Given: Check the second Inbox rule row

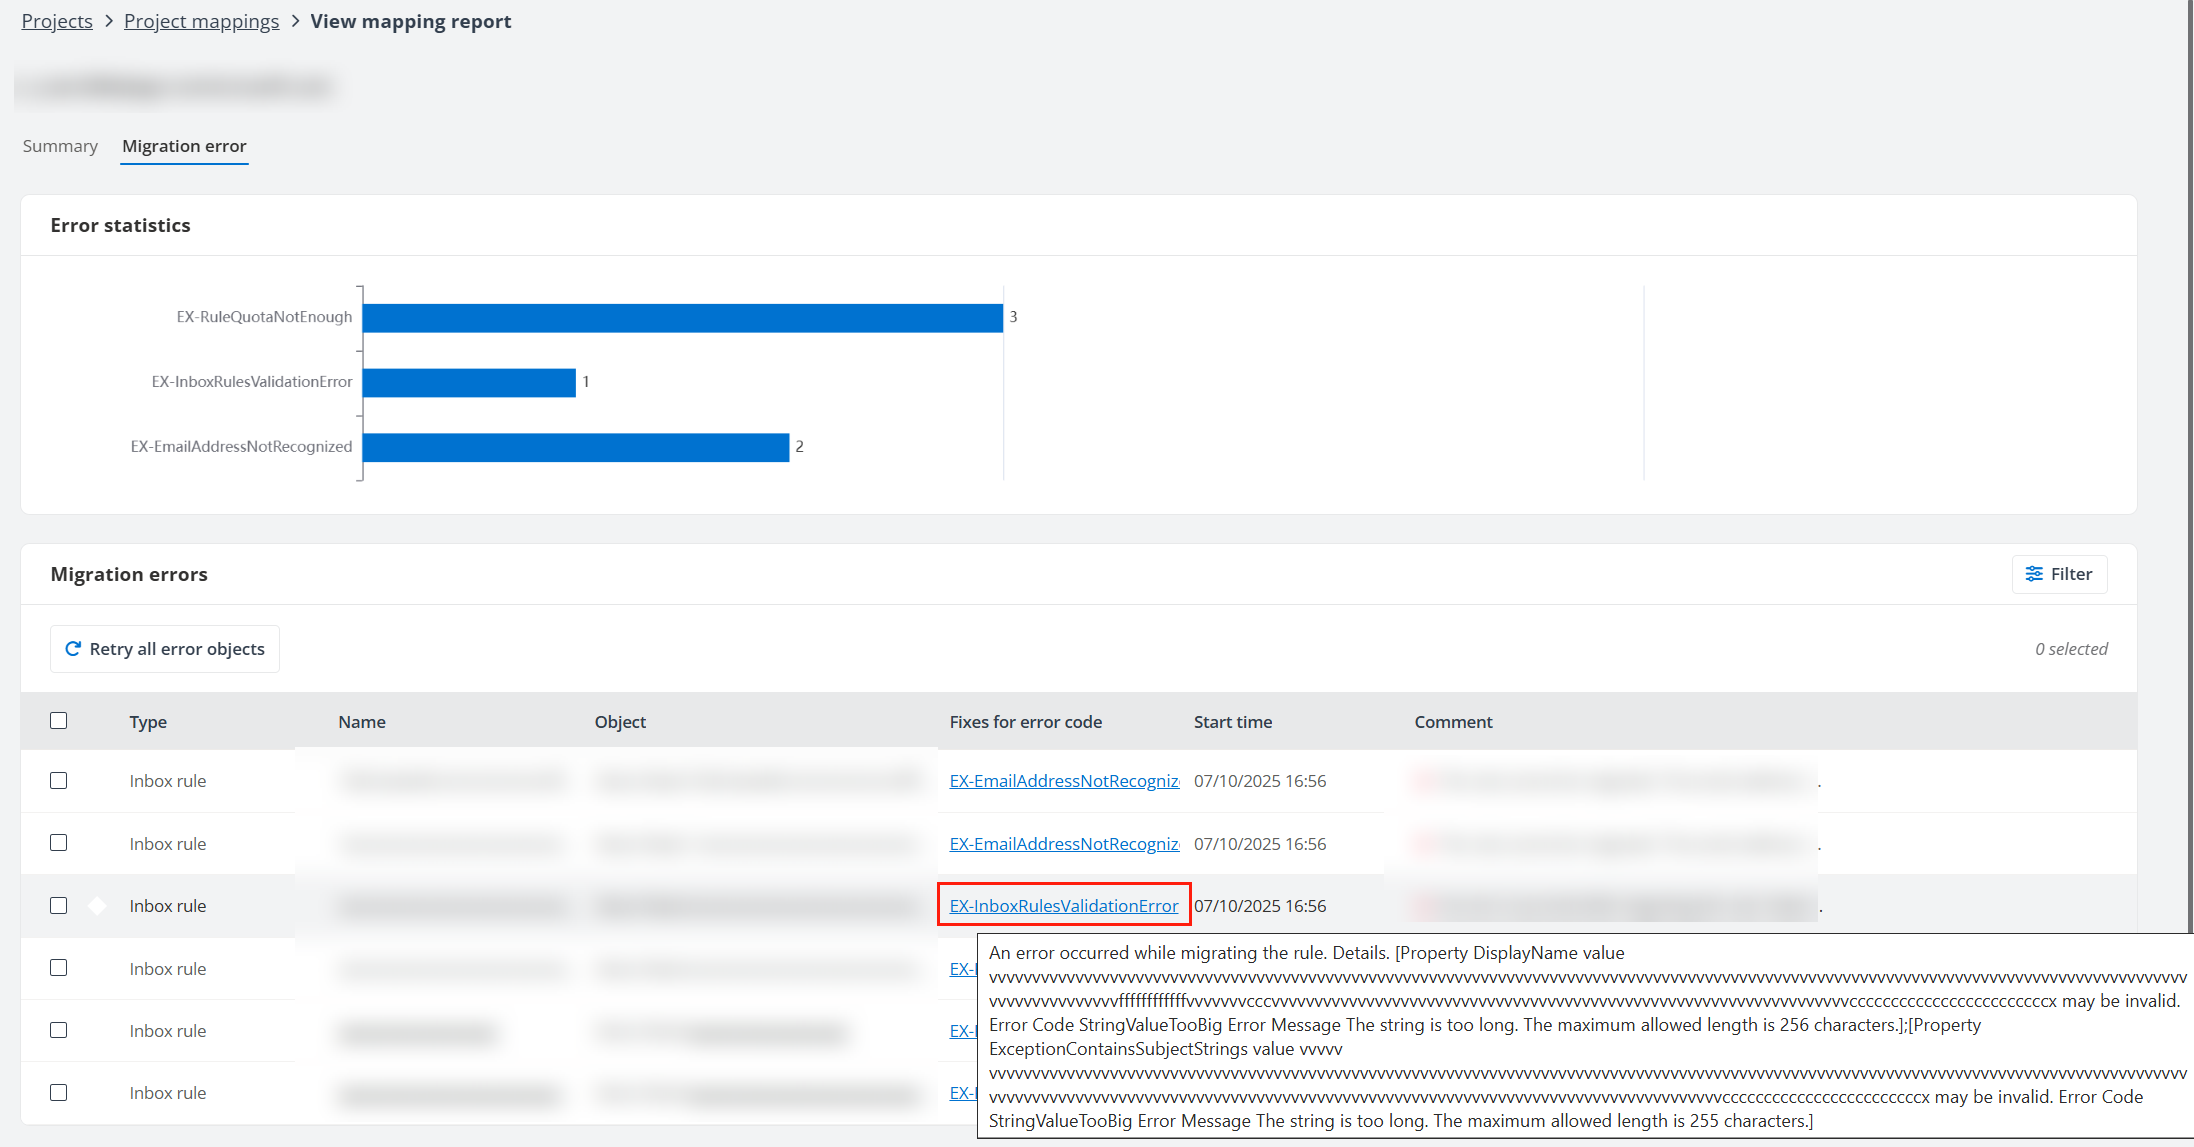Looking at the screenshot, I should click(59, 843).
